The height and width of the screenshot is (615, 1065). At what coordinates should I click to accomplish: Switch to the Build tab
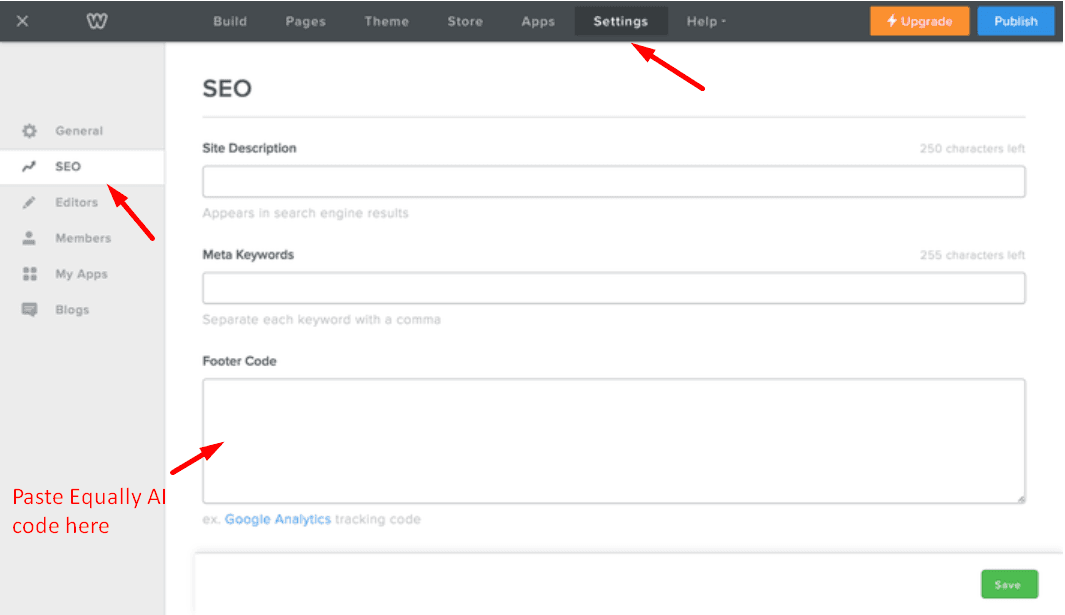tap(230, 21)
